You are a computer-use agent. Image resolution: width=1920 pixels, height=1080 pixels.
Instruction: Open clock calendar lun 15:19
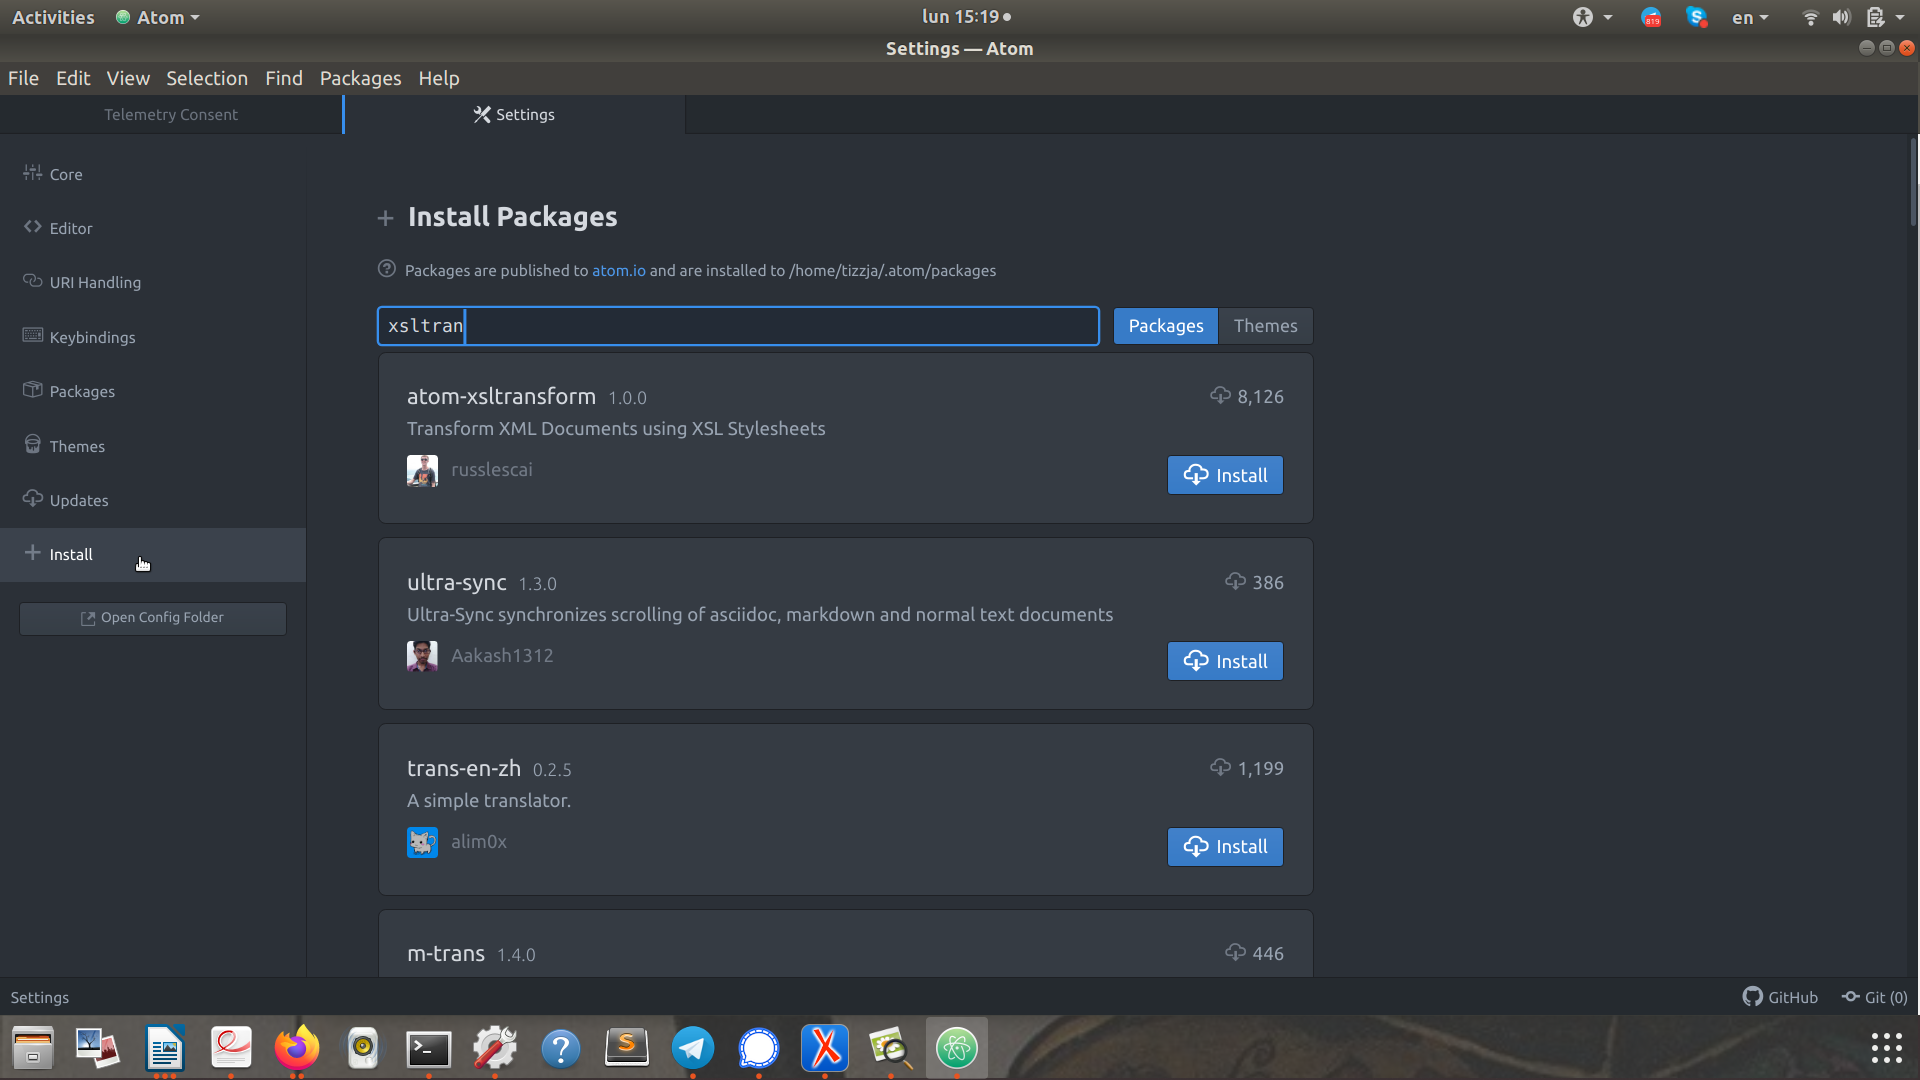pyautogui.click(x=966, y=17)
